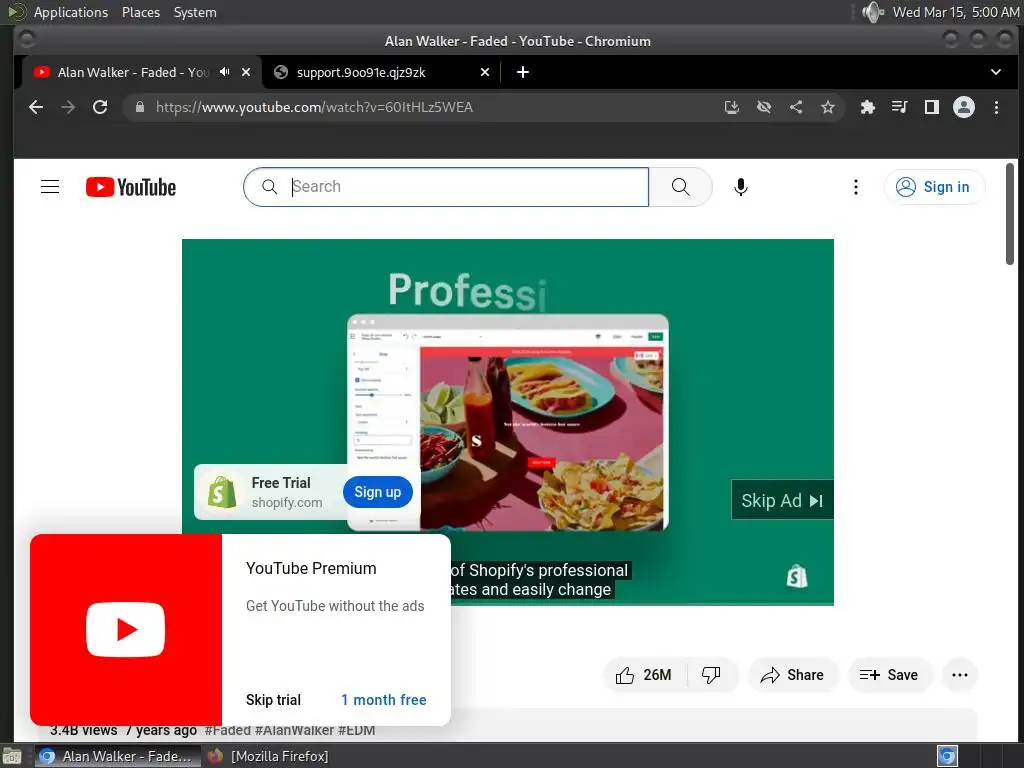Click the Shopify Sign up button

click(377, 492)
